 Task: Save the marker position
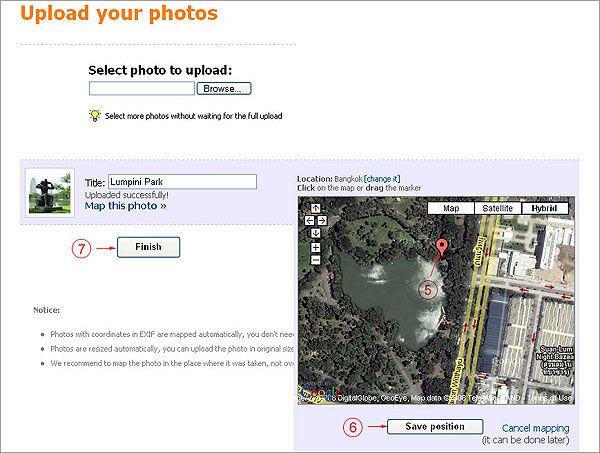(x=434, y=426)
